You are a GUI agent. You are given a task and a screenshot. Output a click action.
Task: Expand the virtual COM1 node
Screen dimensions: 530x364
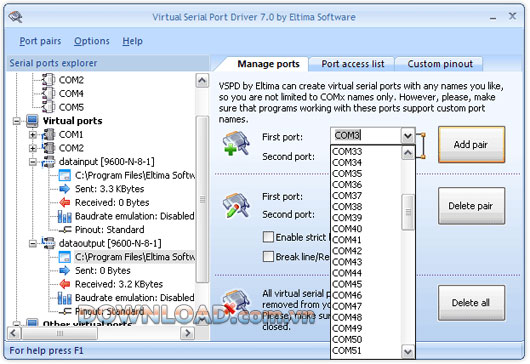click(x=33, y=135)
